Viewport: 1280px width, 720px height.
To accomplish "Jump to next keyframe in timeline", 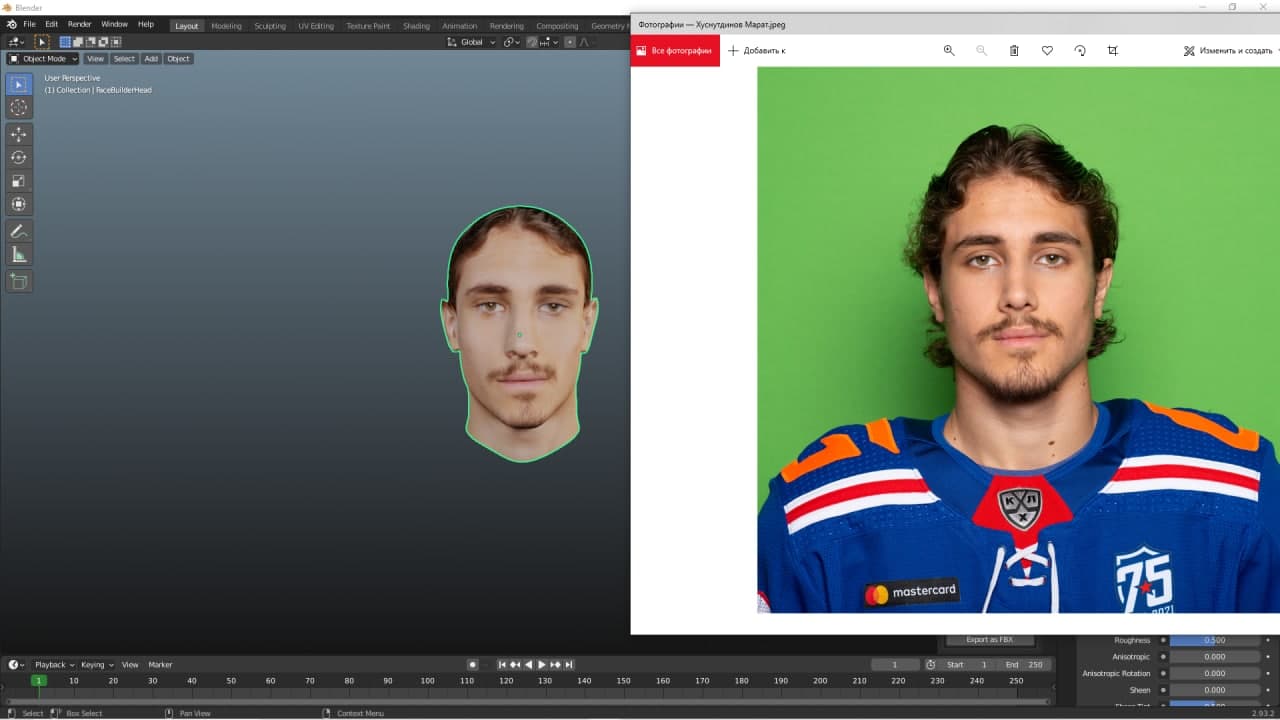I will [x=555, y=665].
